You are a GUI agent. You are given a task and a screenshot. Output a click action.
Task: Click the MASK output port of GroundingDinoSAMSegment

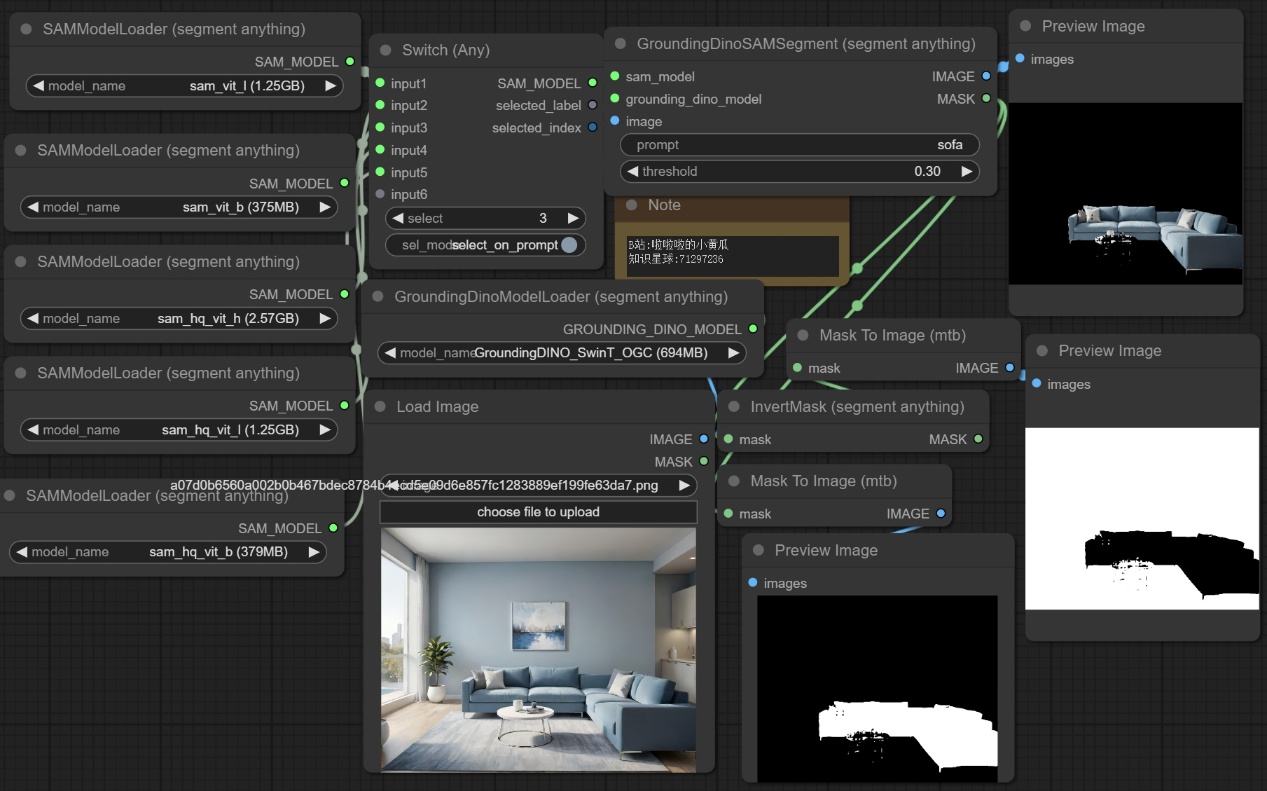pyautogui.click(x=986, y=99)
